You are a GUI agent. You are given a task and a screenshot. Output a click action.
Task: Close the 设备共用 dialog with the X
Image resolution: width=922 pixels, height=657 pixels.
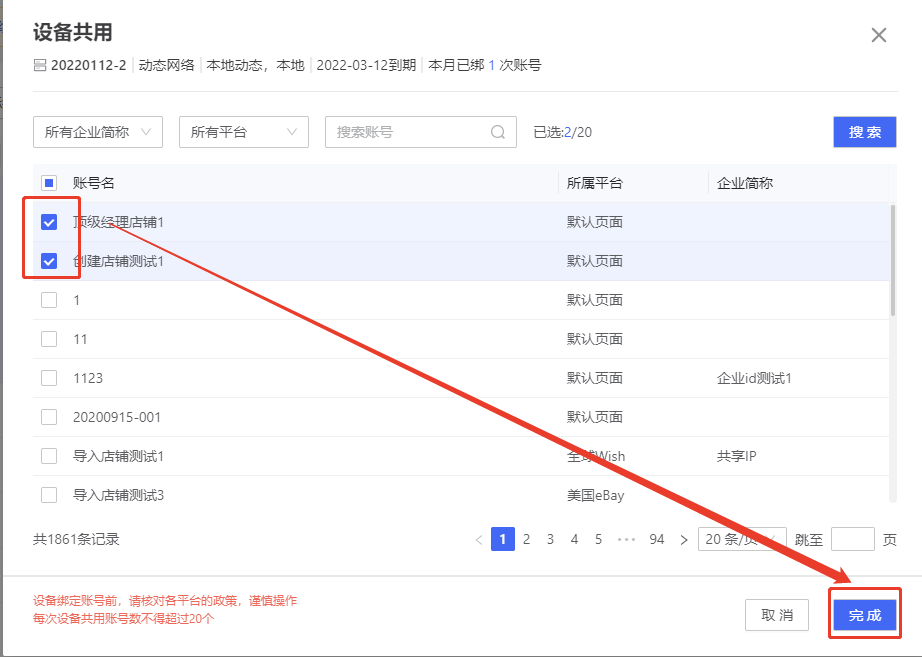pos(878,34)
